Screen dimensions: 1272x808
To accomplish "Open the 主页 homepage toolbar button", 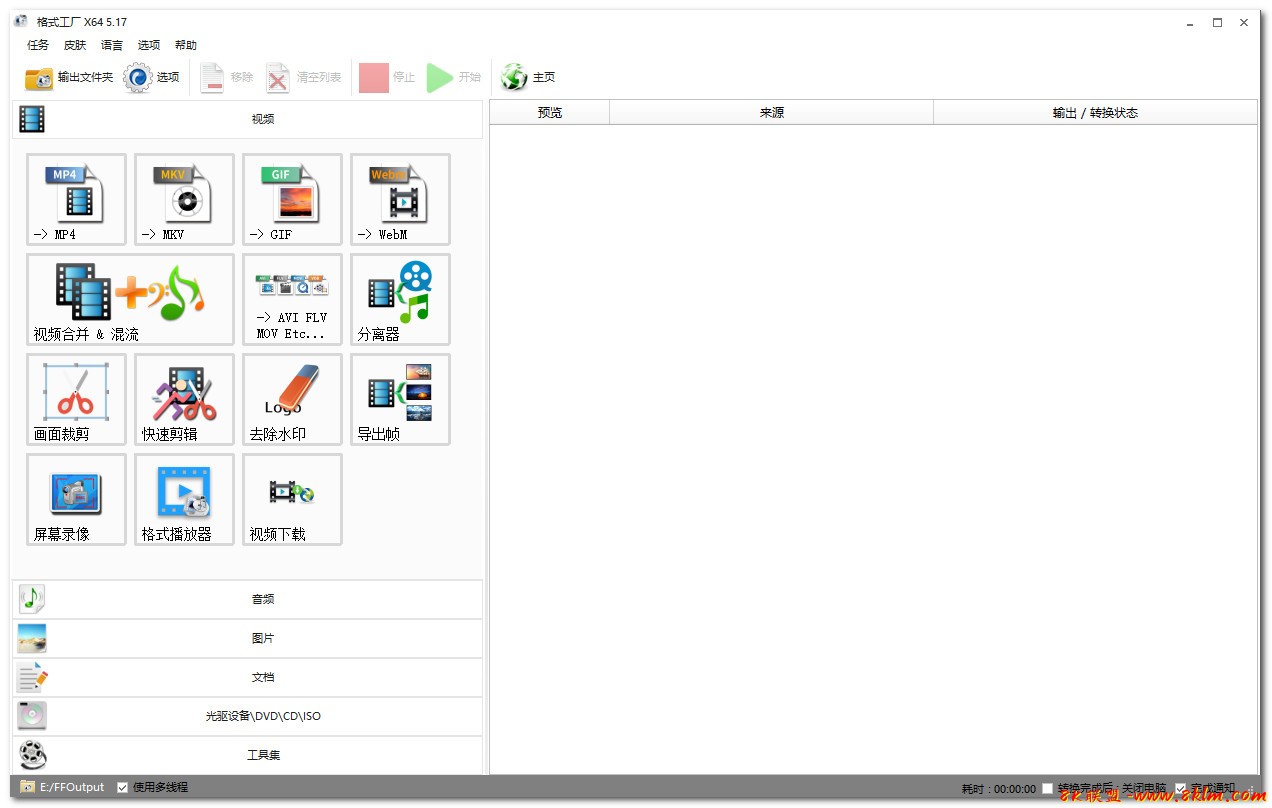I will (x=528, y=77).
